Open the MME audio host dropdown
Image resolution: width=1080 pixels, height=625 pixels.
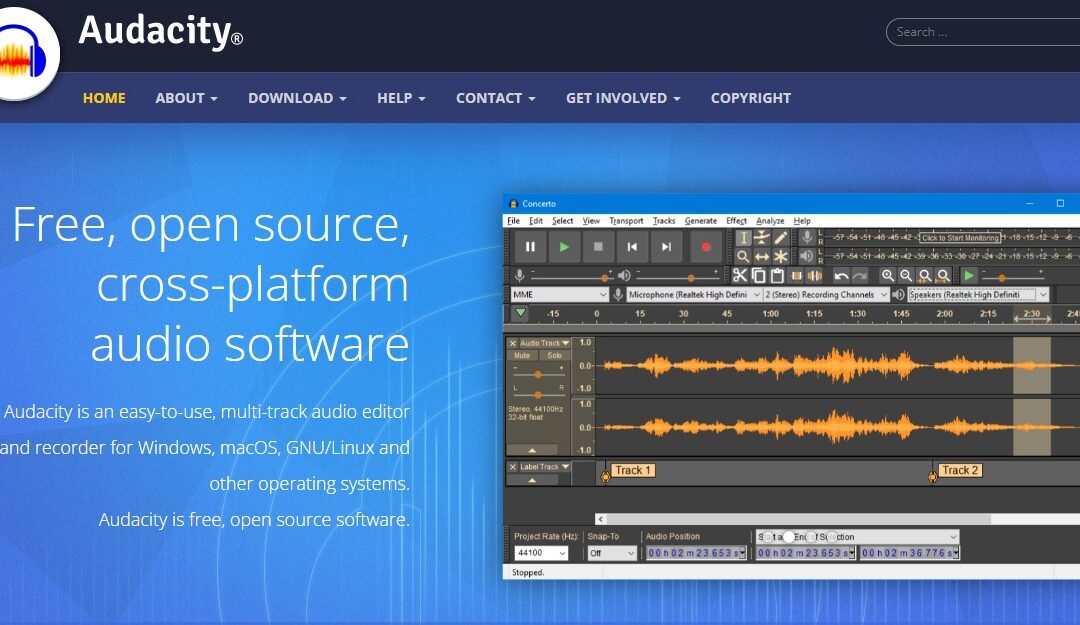click(559, 294)
